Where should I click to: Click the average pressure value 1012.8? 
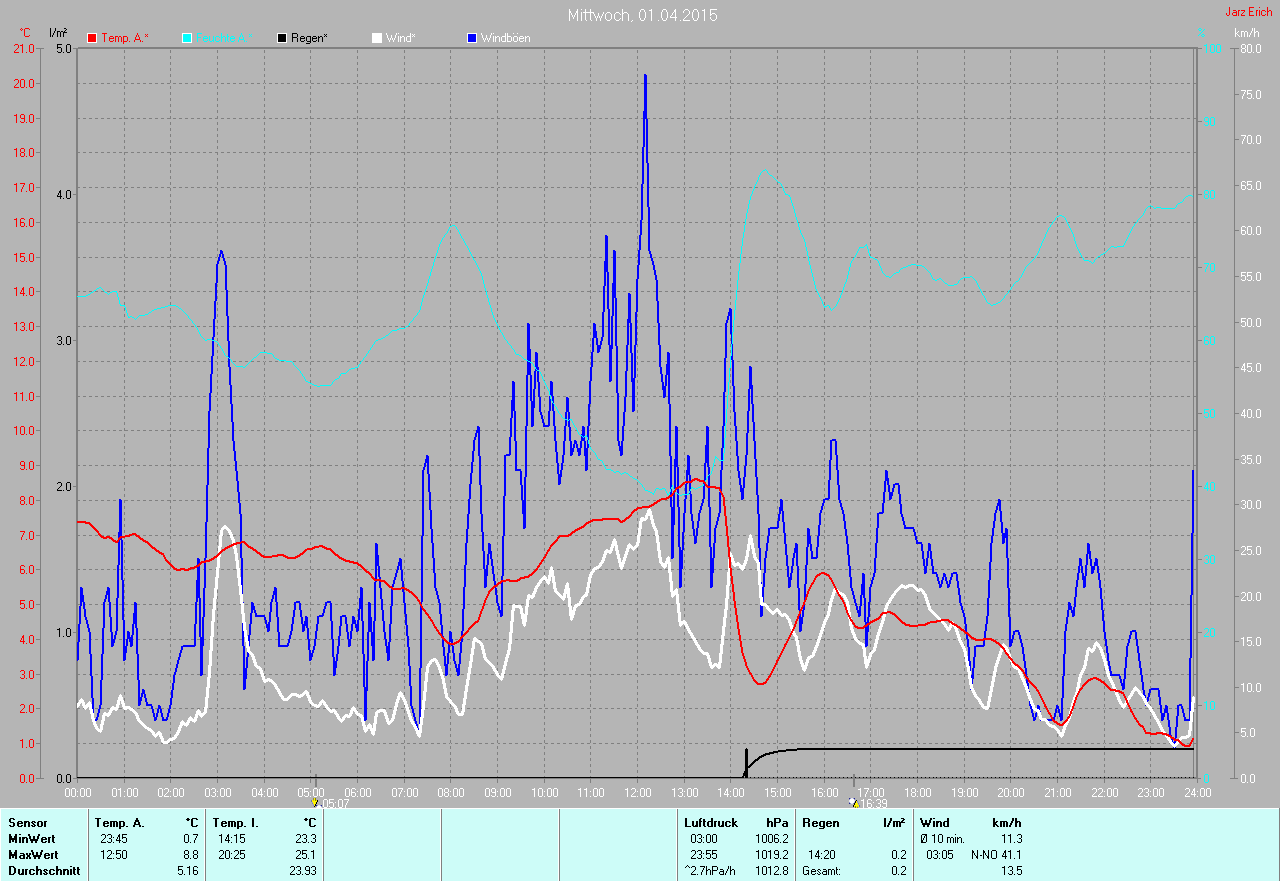click(x=771, y=871)
